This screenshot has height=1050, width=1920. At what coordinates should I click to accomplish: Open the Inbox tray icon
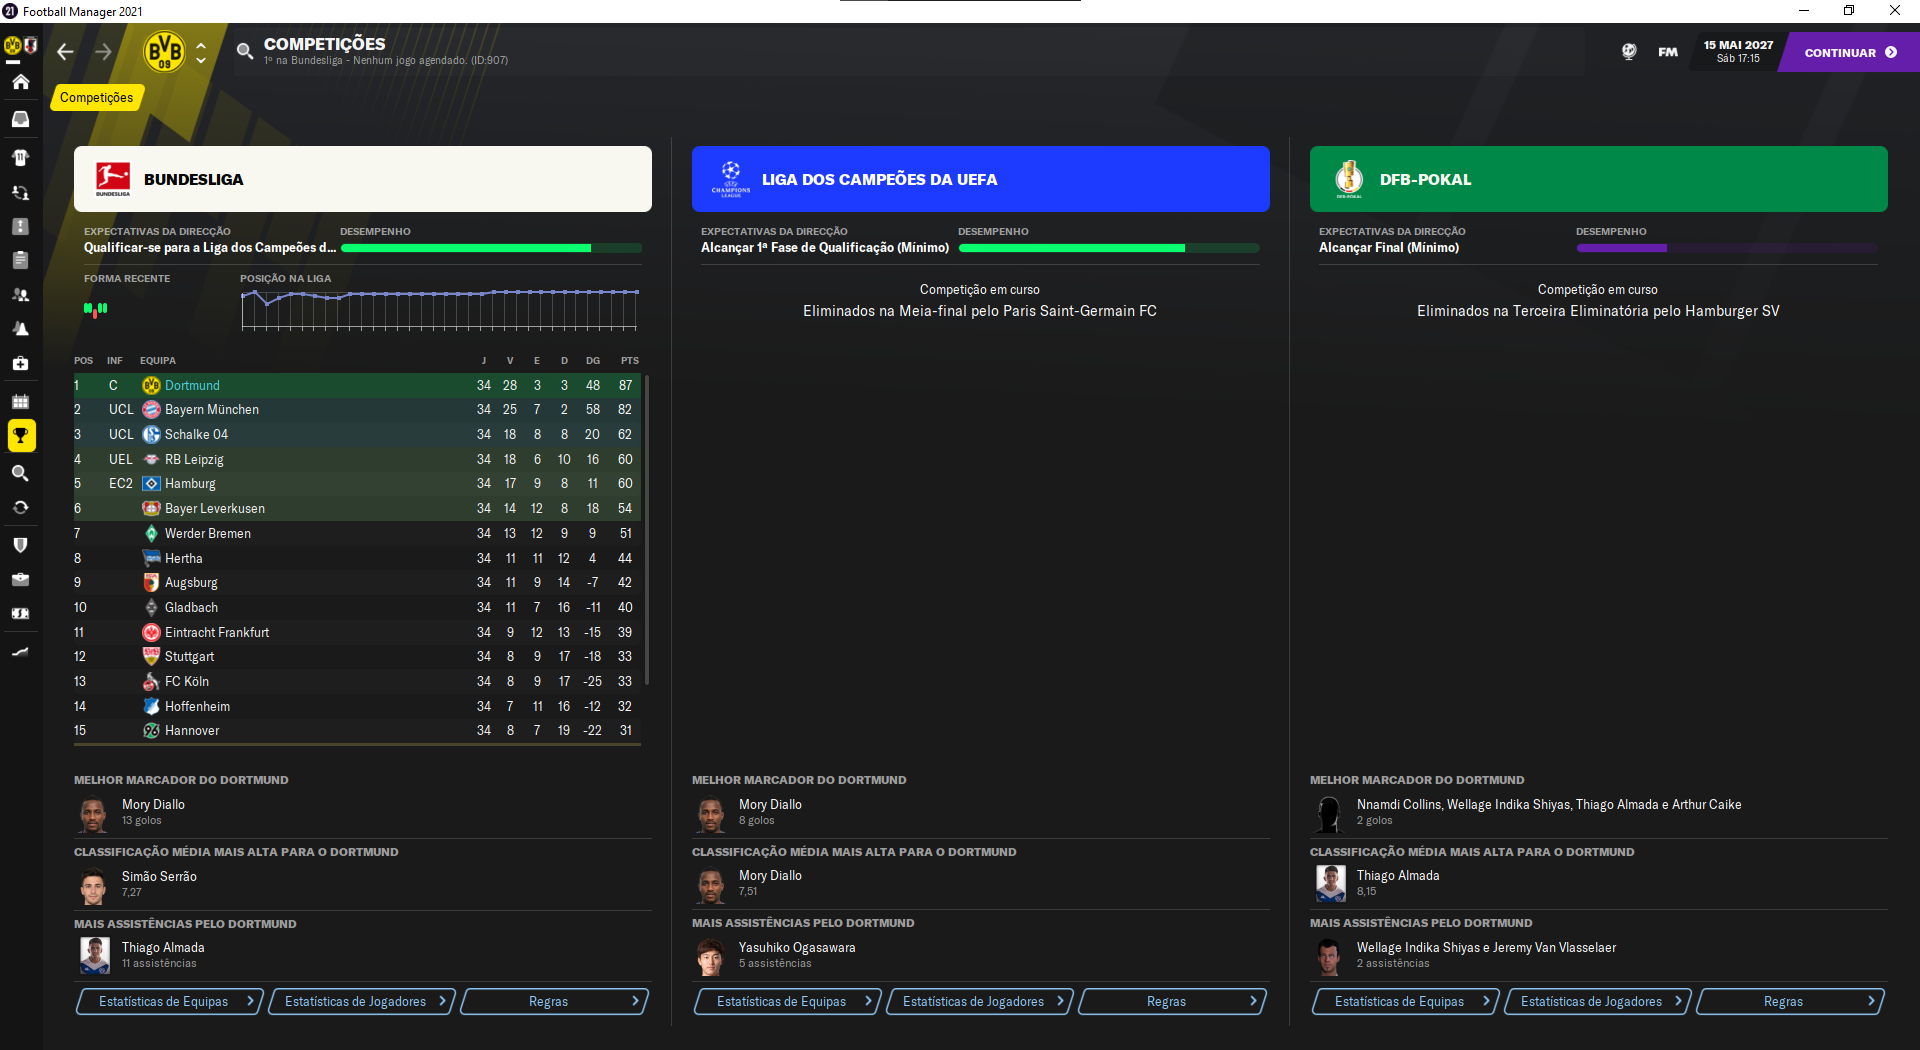coord(20,119)
